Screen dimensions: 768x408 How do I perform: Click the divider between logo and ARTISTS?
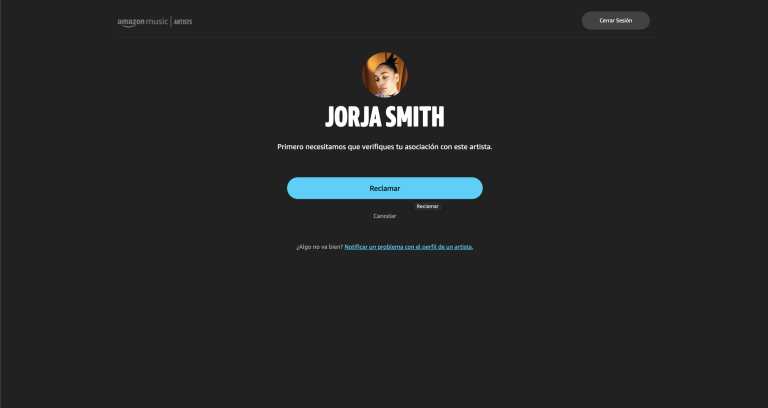[171, 21]
